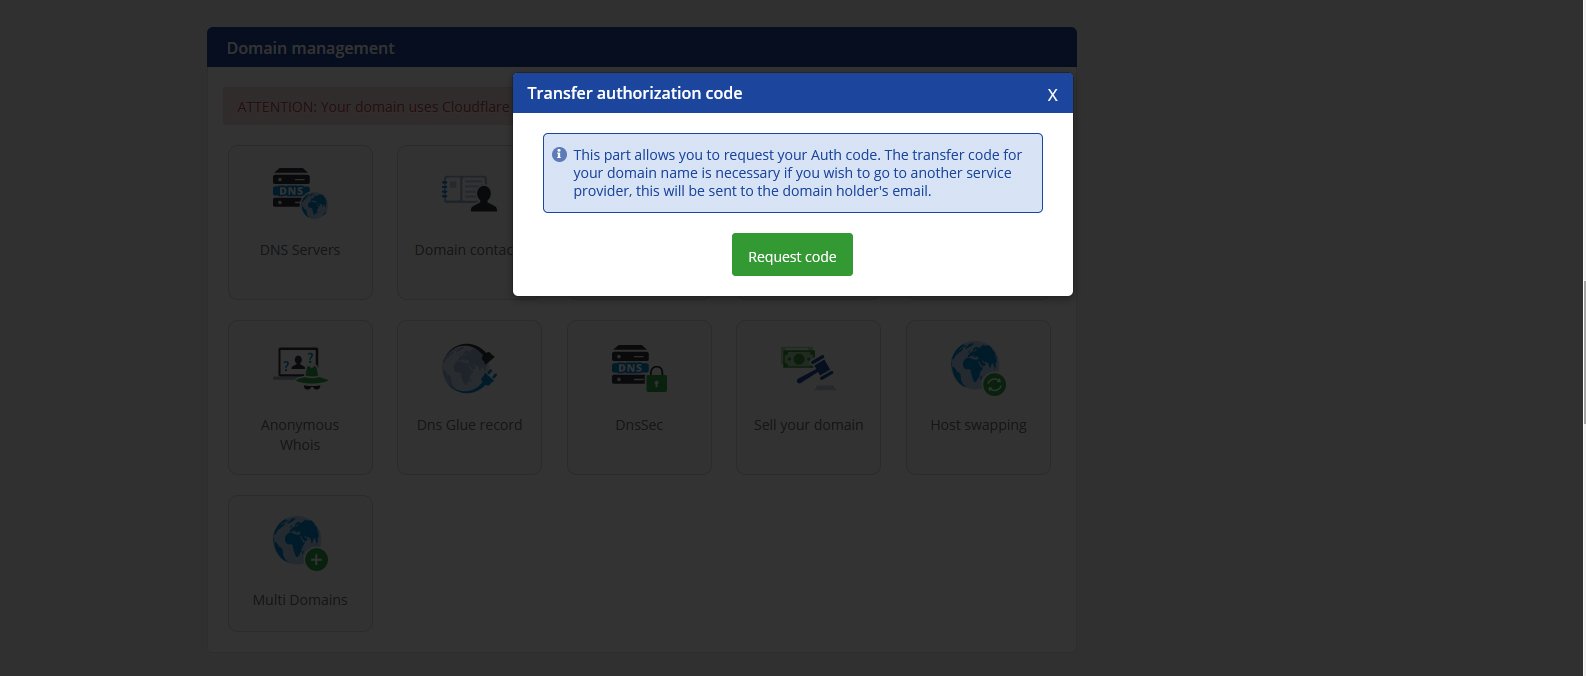Open the Sell your domain gavel icon
Viewport: 1586px width, 676px height.
(808, 368)
